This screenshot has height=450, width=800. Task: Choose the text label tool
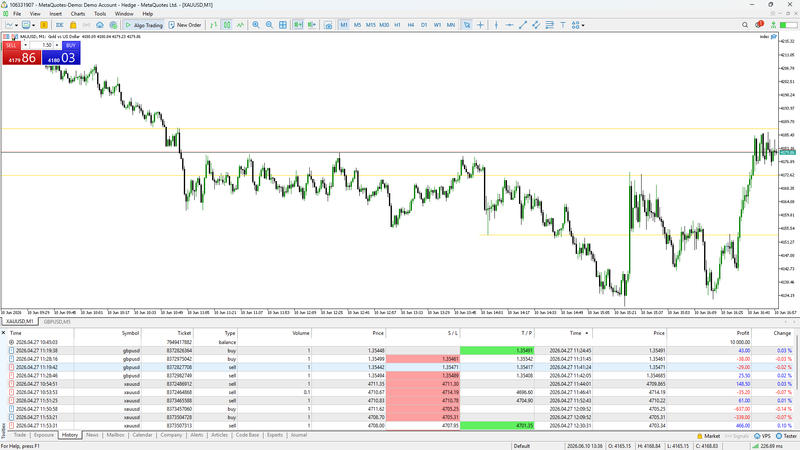point(563,24)
